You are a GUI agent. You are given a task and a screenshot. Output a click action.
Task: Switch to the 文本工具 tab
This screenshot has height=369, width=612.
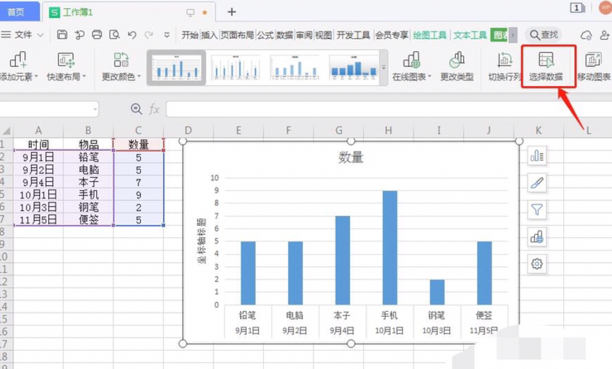(x=470, y=35)
